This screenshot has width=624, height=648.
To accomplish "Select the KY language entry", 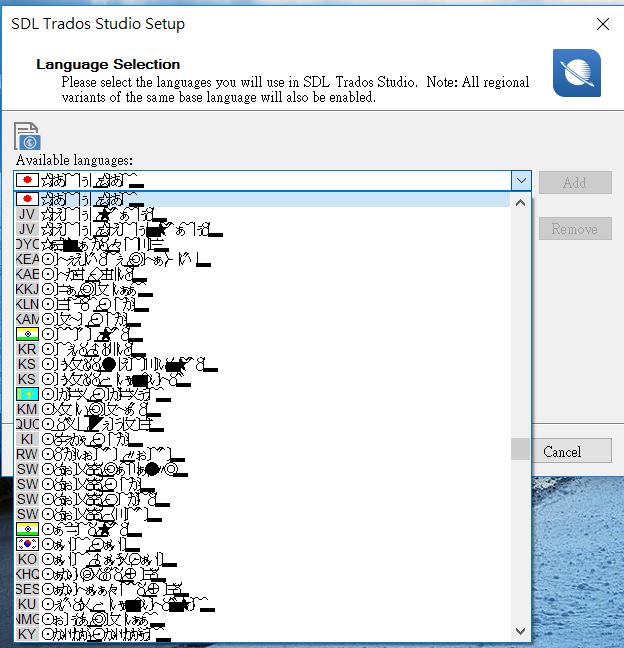I will click(262, 634).
